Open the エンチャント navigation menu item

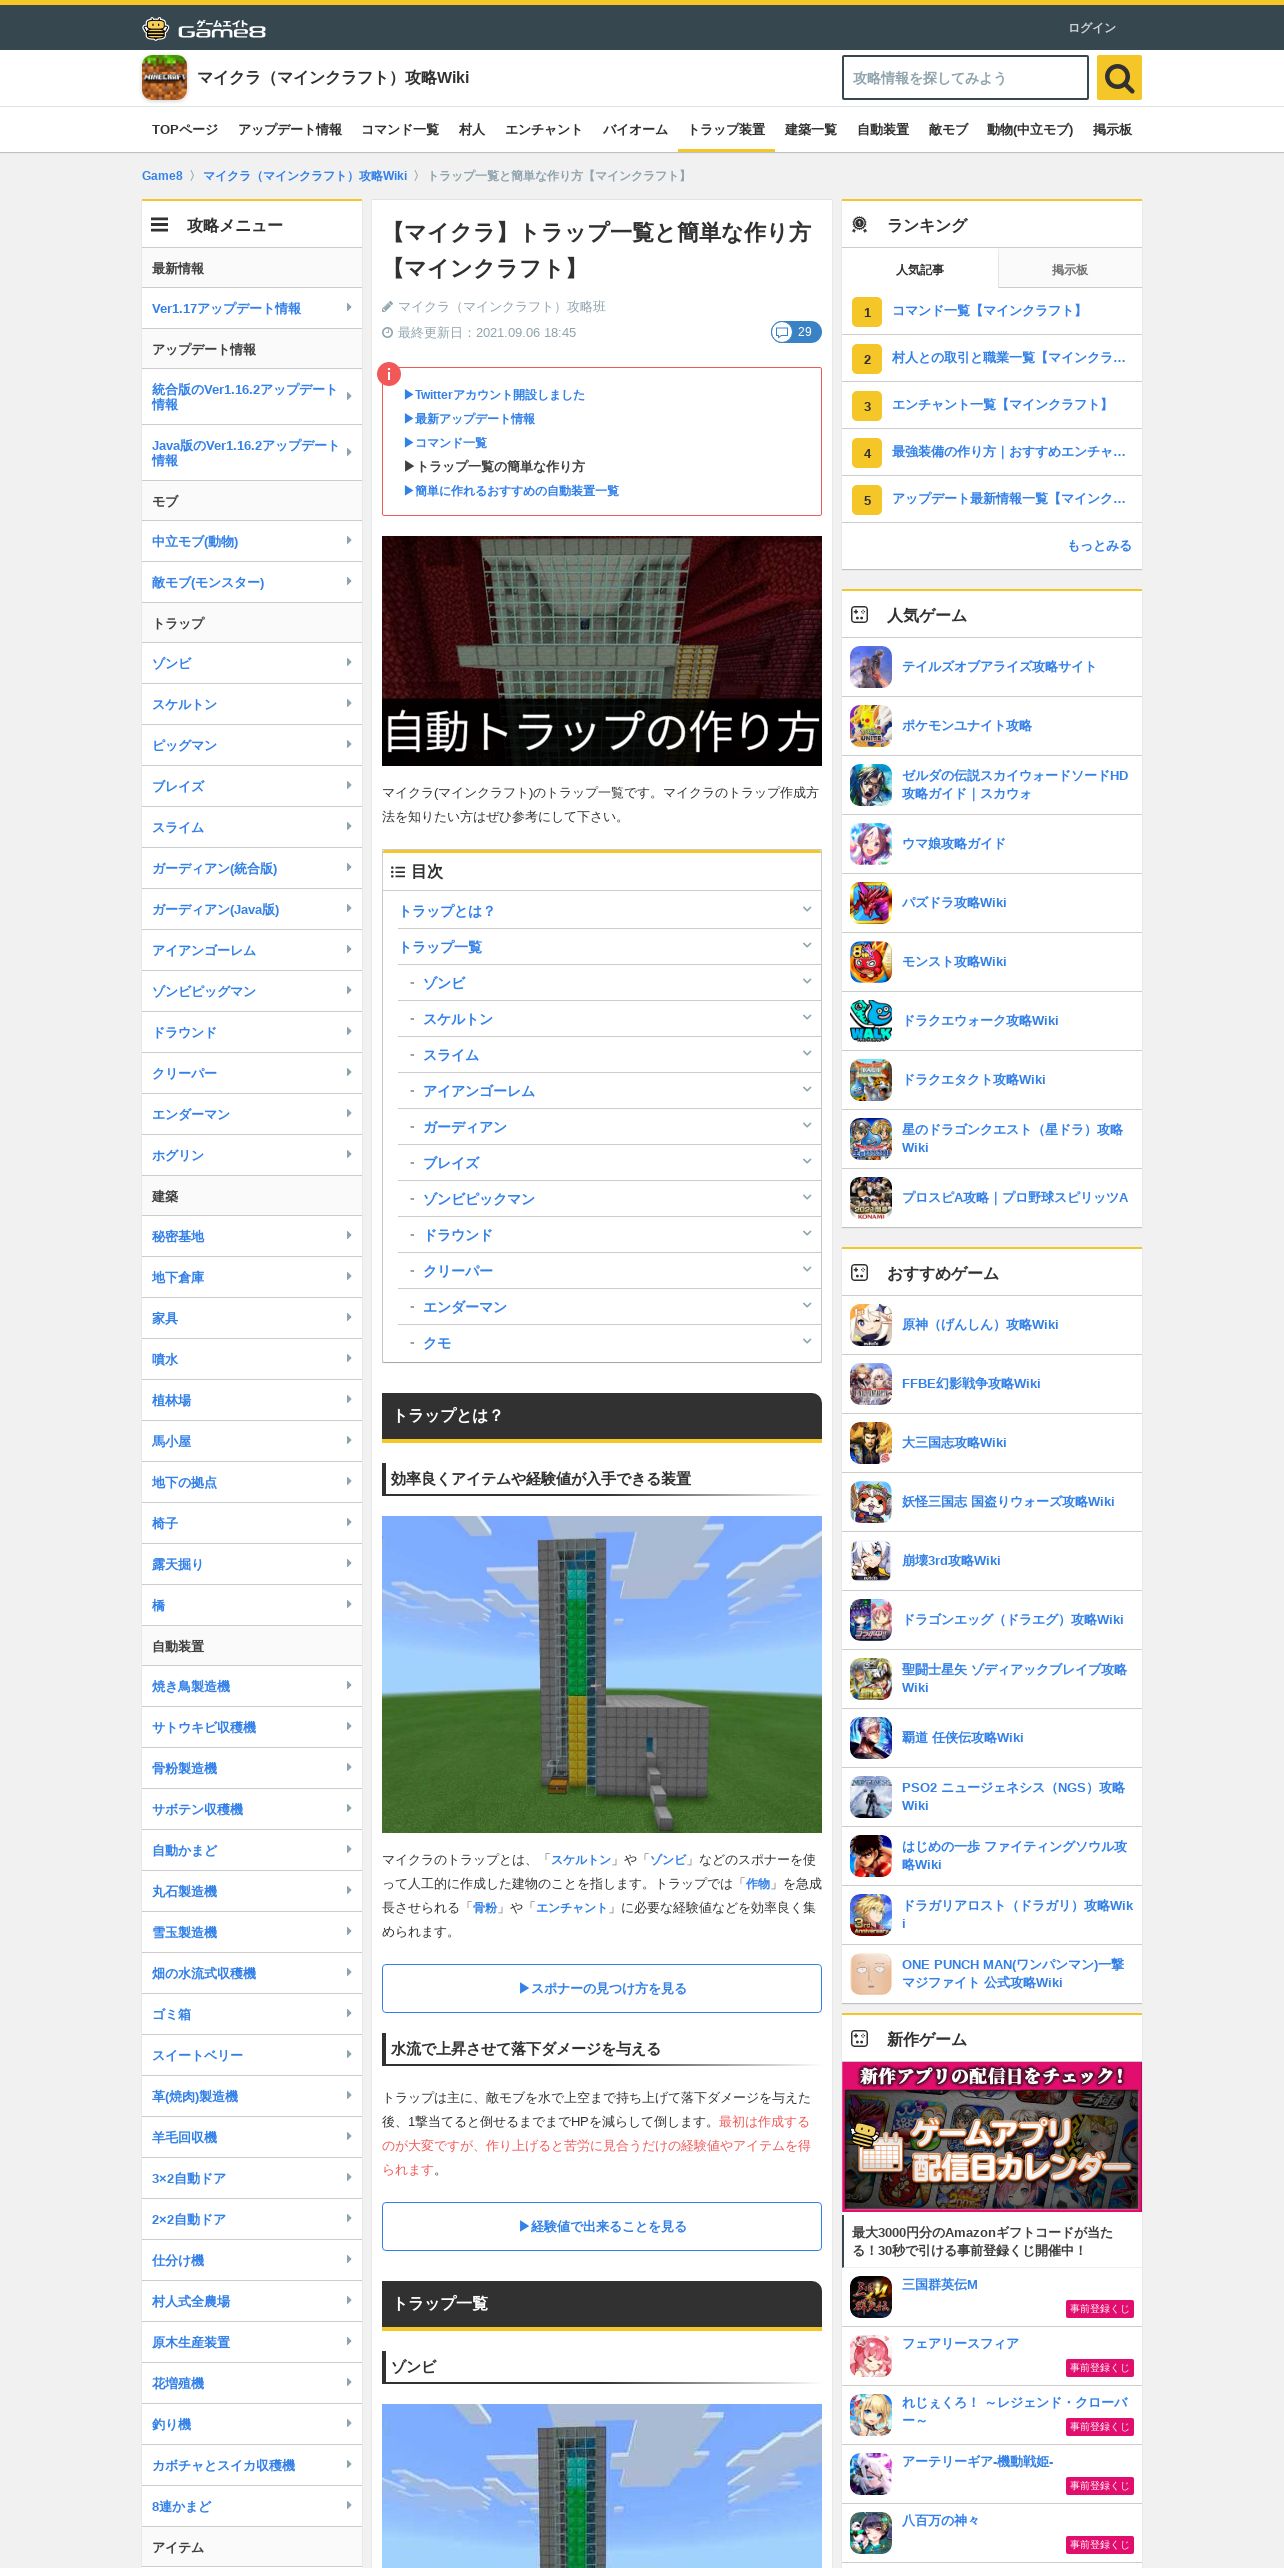(543, 130)
